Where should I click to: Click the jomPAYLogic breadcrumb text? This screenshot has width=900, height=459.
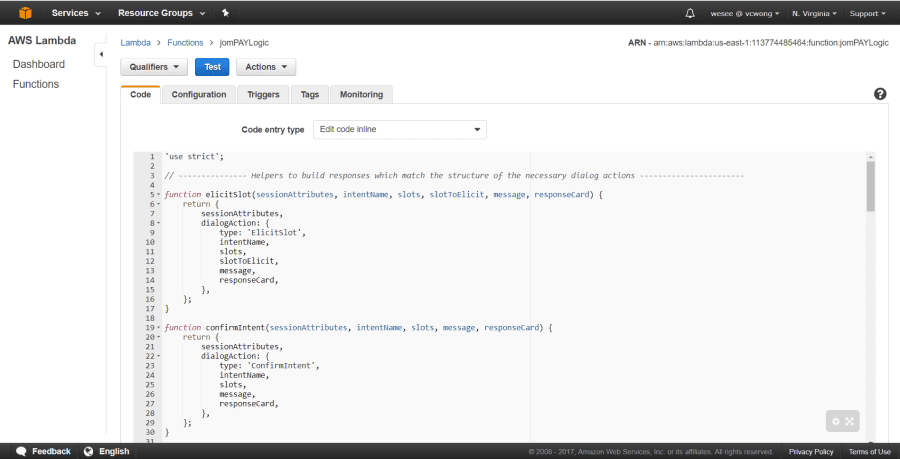point(244,42)
